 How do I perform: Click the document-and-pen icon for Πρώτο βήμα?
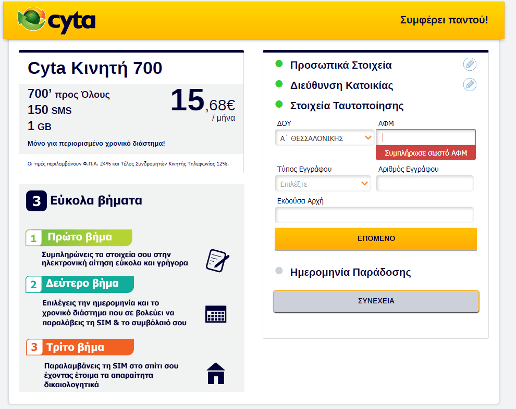(217, 260)
